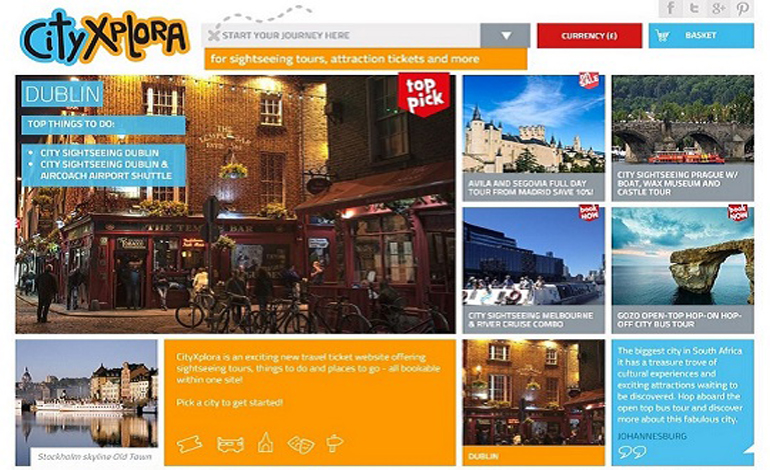Open the small Dublin tile at the bottom
Viewport: 770px width, 470px height.
coord(534,403)
